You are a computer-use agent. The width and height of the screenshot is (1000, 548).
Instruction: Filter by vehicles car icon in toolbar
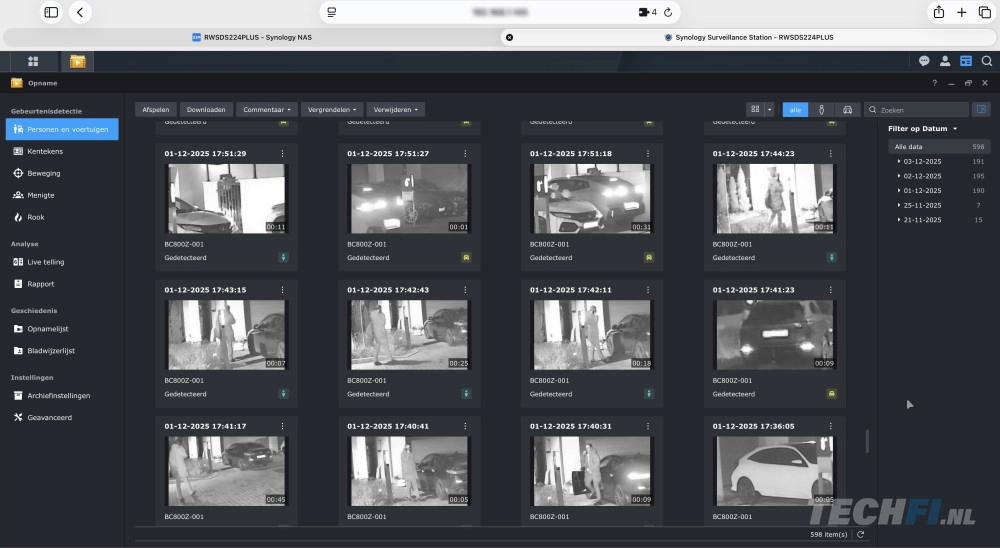click(848, 110)
